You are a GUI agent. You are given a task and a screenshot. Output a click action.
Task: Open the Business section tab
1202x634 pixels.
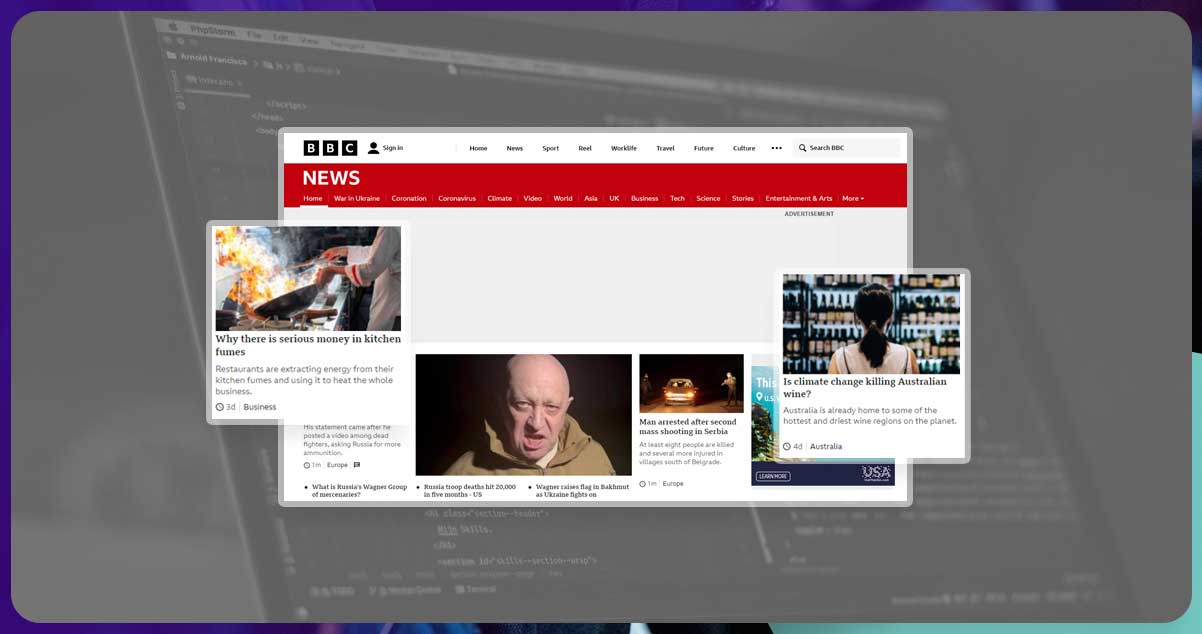(645, 198)
